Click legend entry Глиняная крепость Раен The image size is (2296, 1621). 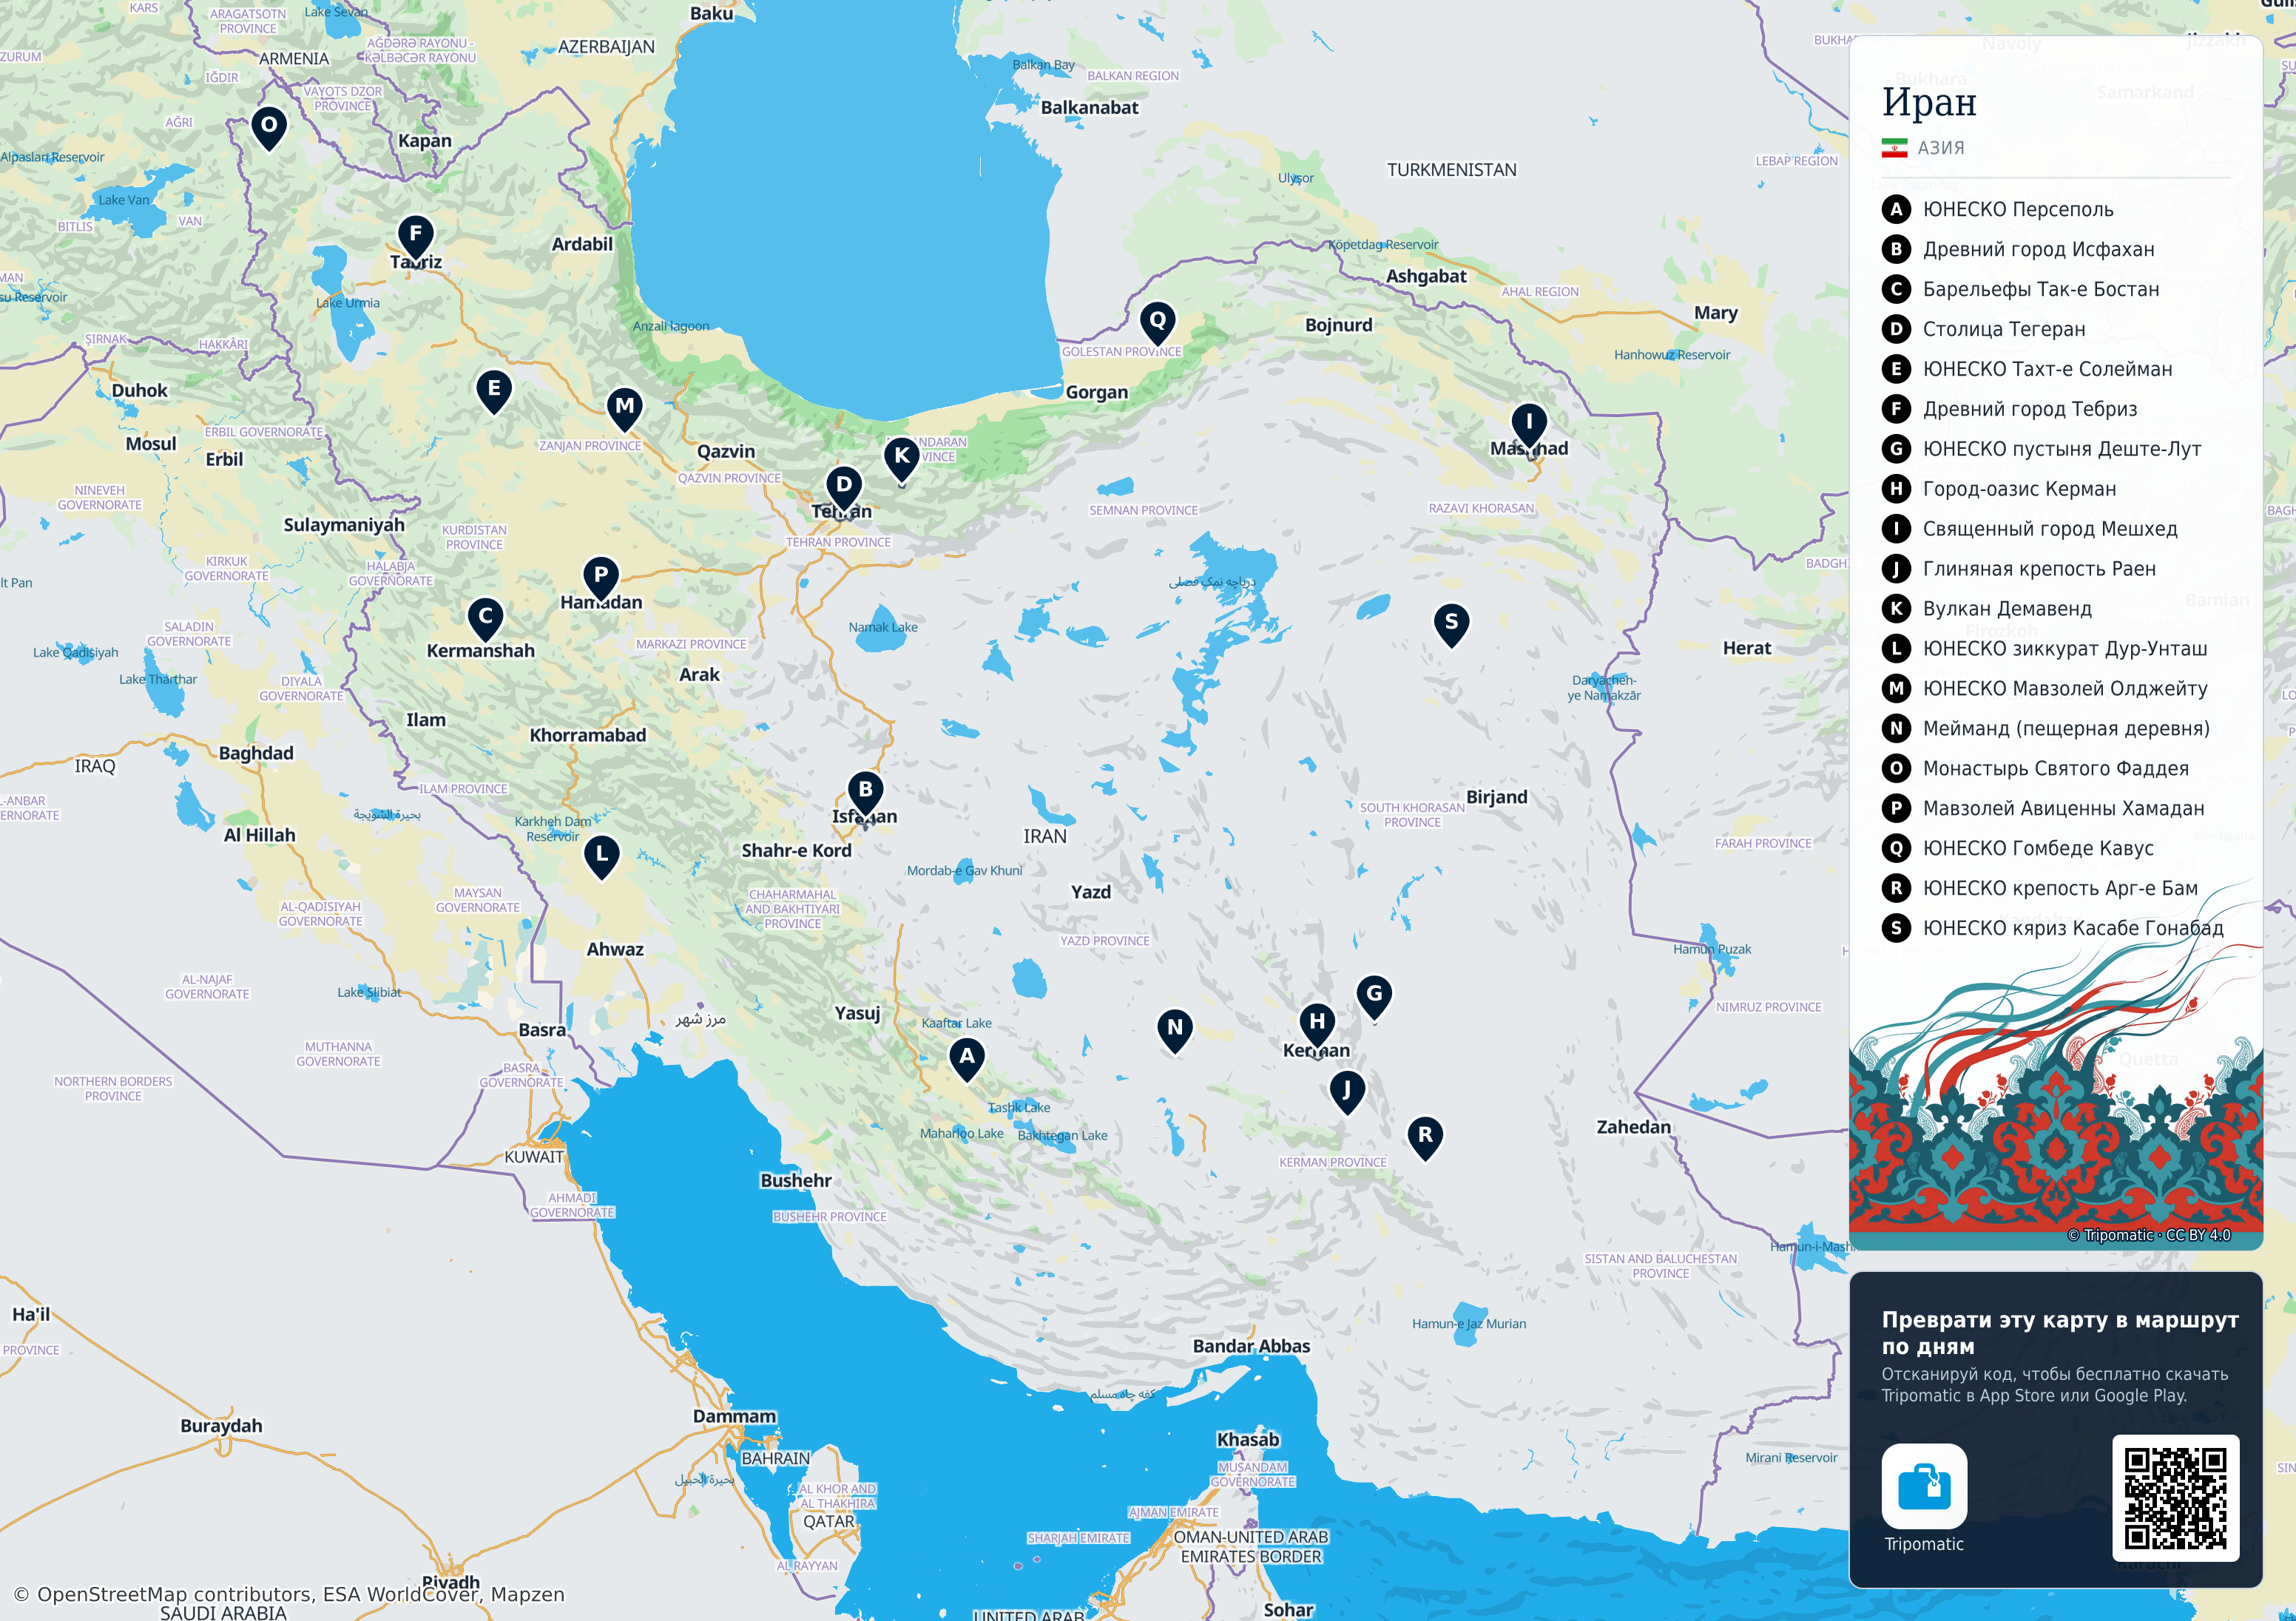pos(2019,569)
